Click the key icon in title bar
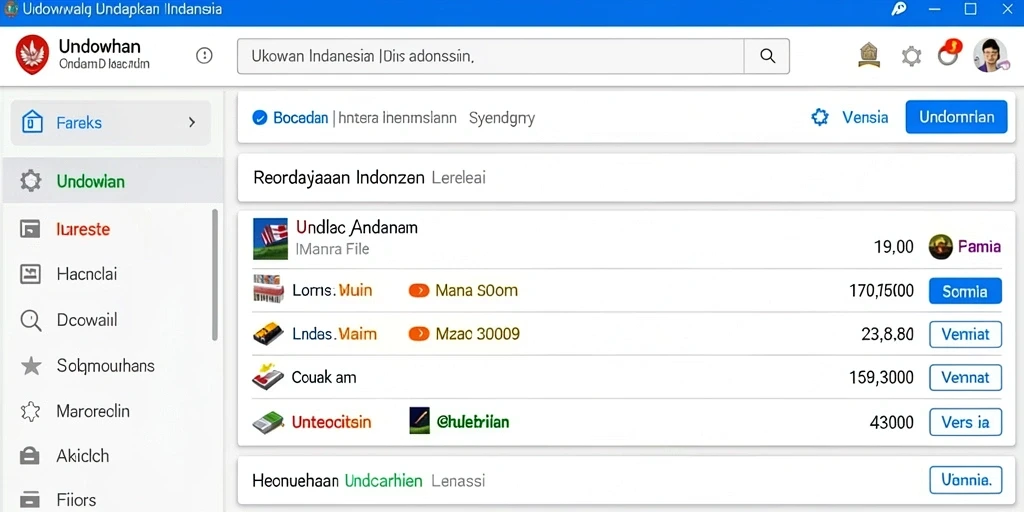The height and width of the screenshot is (512, 1024). [x=899, y=10]
